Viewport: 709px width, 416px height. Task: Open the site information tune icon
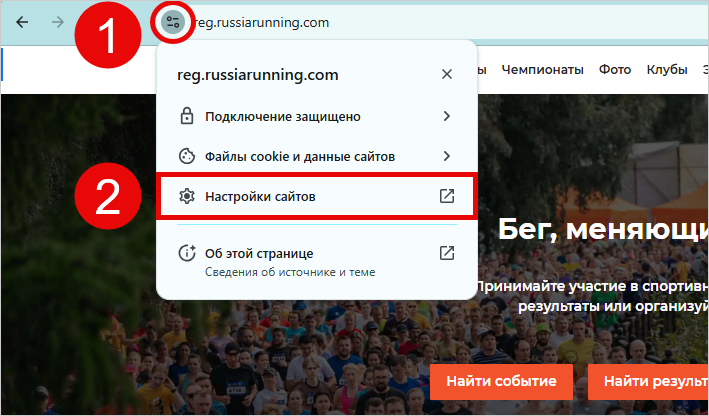[x=173, y=22]
